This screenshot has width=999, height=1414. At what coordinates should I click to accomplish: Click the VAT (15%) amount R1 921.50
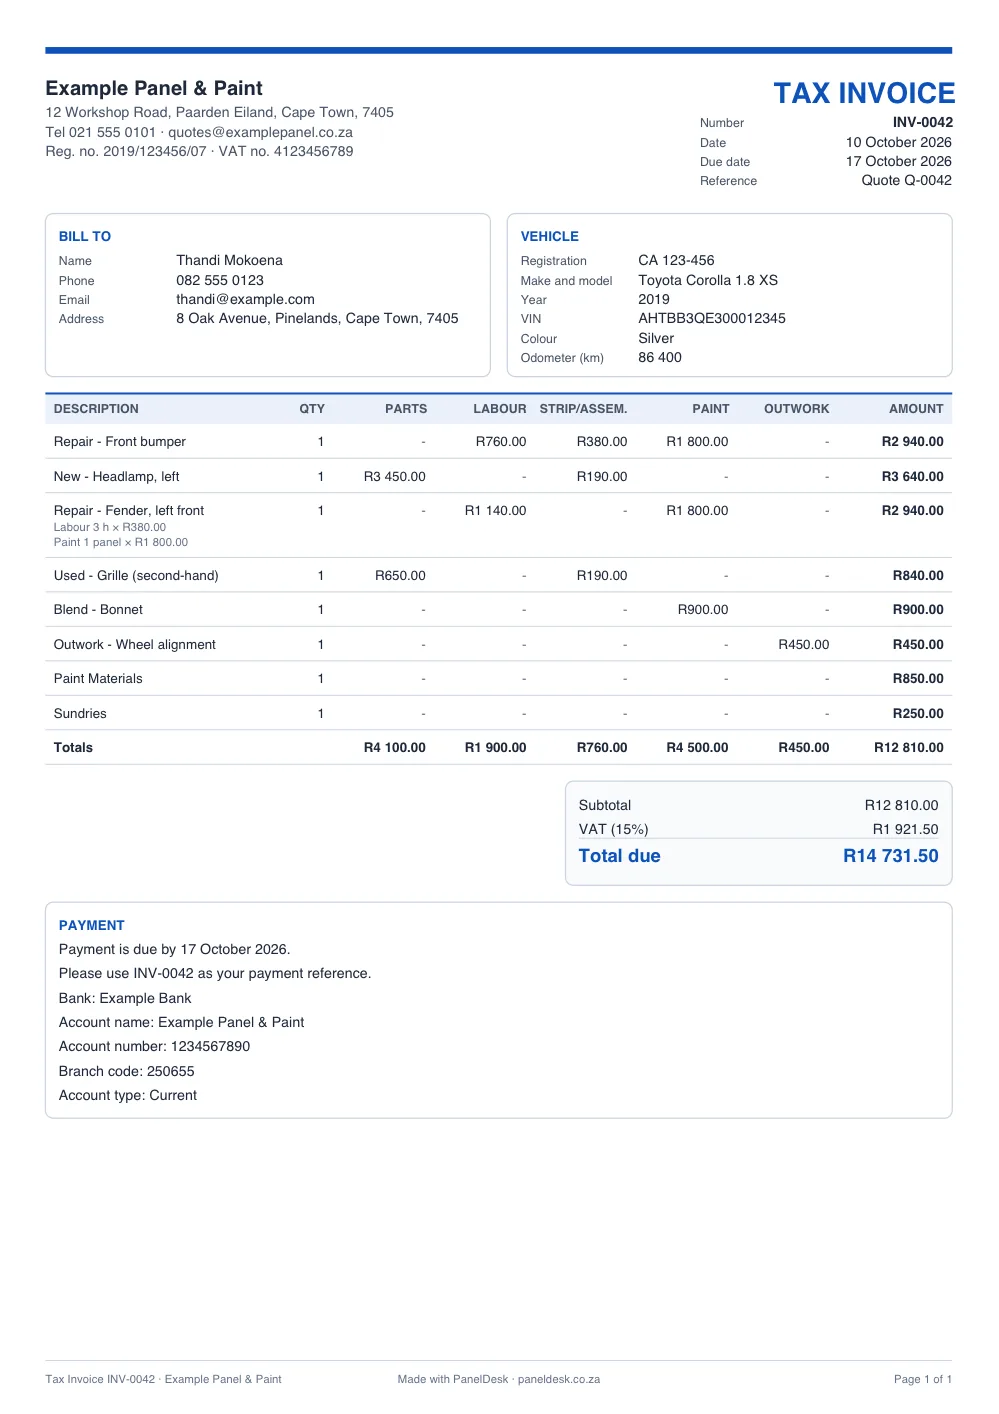pyautogui.click(x=905, y=829)
